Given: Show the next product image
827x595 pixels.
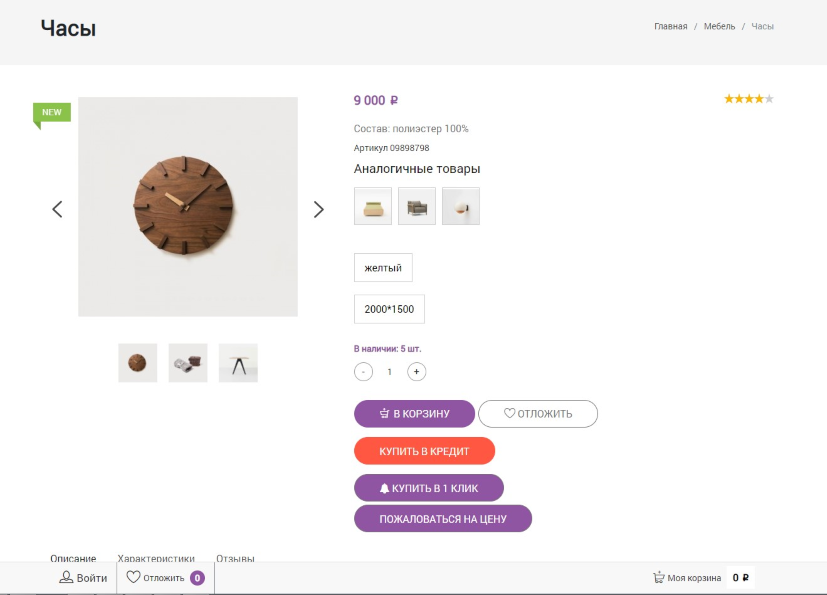Looking at the screenshot, I should [319, 209].
